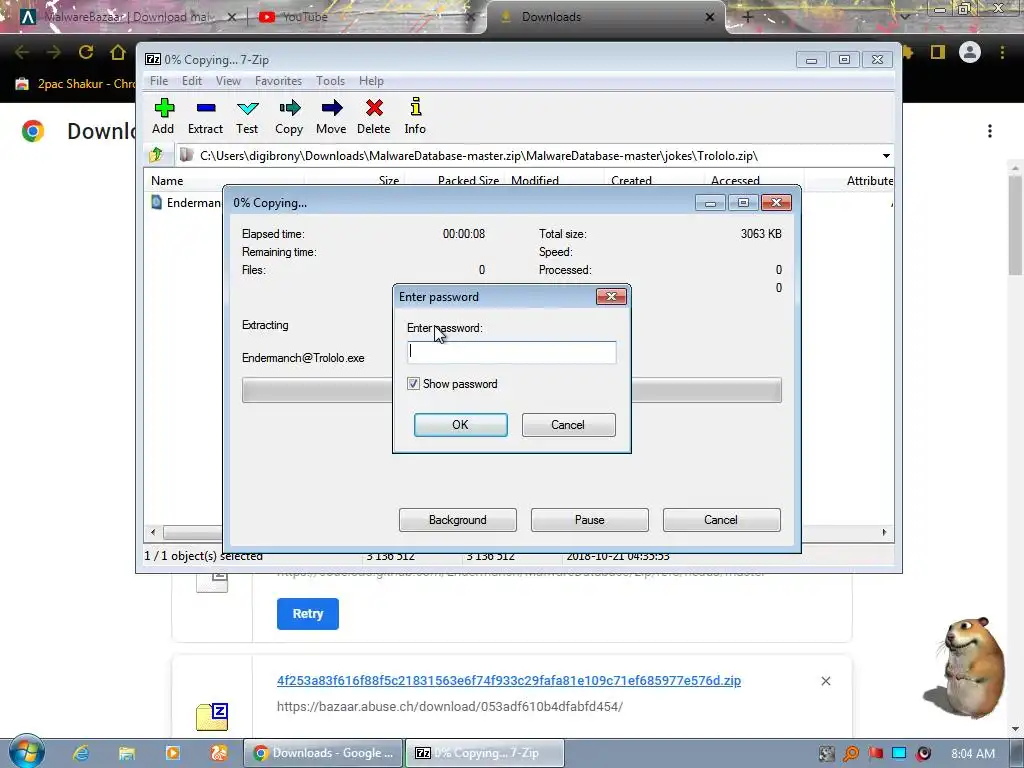The image size is (1024, 768).
Task: Open the media player taskbar icon
Action: [x=172, y=753]
